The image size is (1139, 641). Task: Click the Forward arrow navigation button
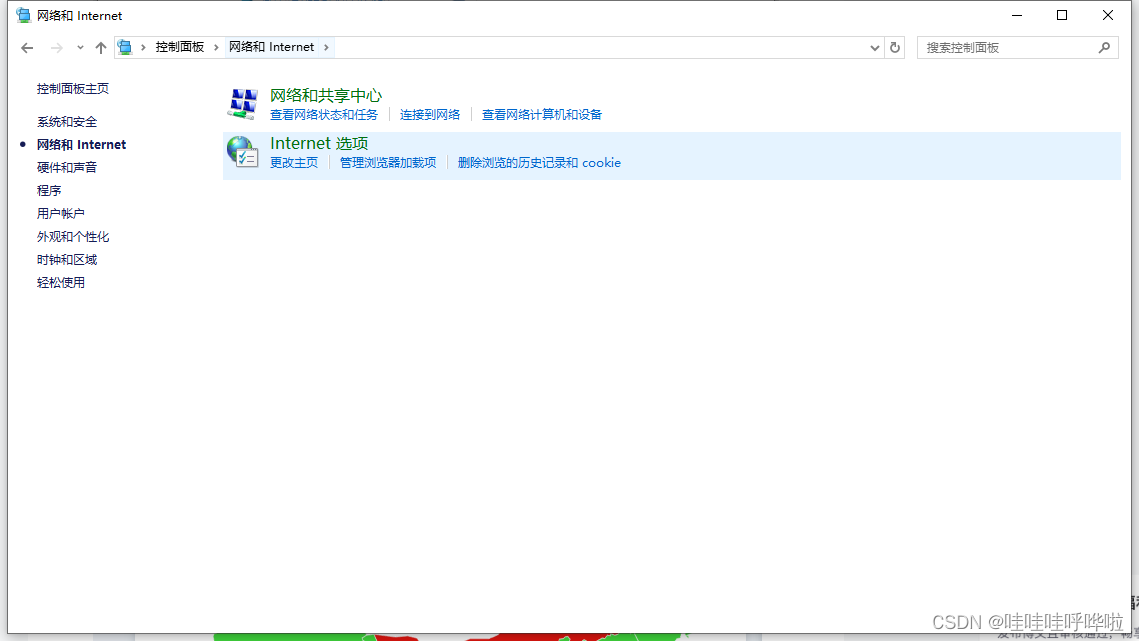[x=56, y=48]
